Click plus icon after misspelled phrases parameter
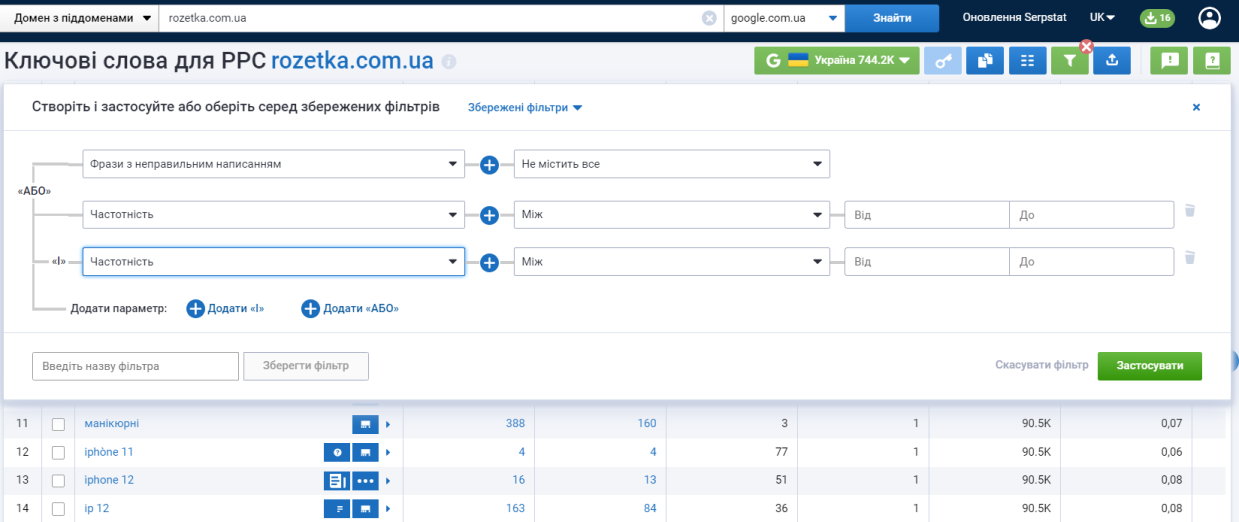 489,164
